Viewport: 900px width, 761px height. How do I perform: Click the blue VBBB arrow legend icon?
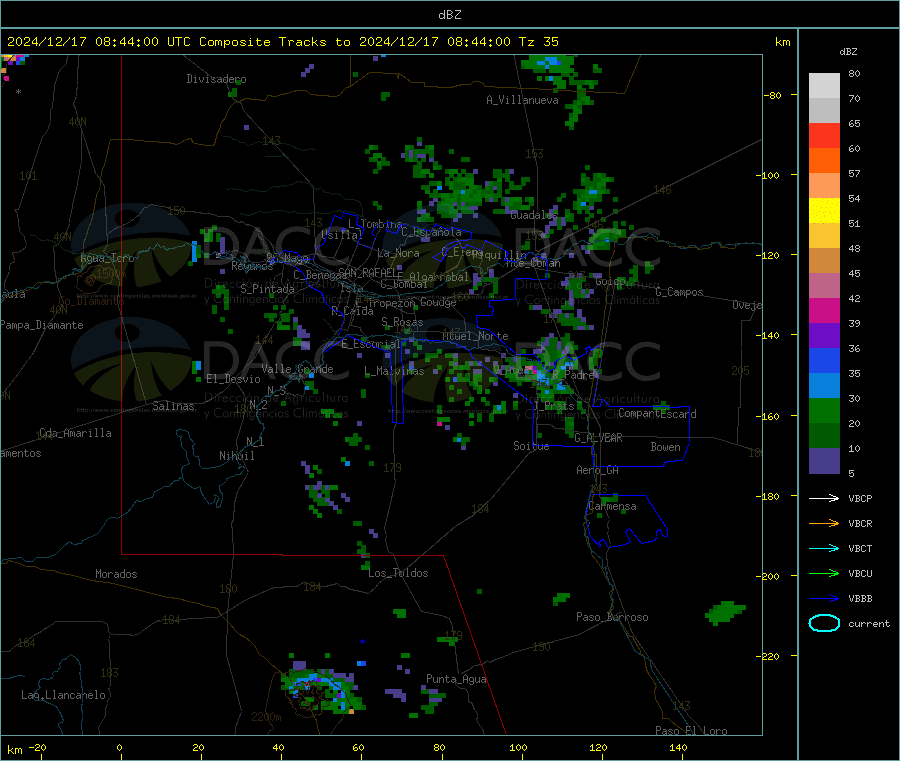[x=824, y=599]
